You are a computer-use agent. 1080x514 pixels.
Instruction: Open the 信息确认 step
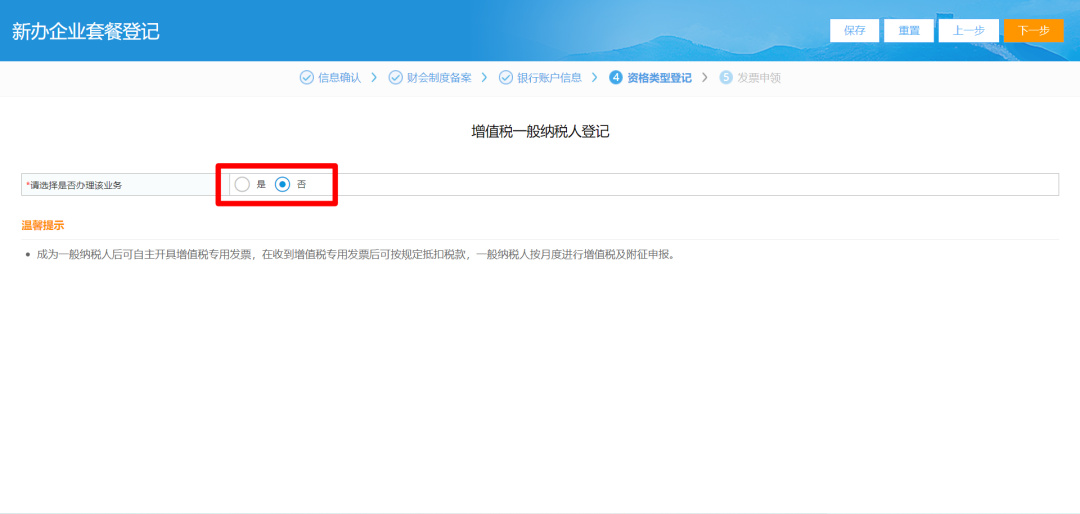pyautogui.click(x=339, y=78)
